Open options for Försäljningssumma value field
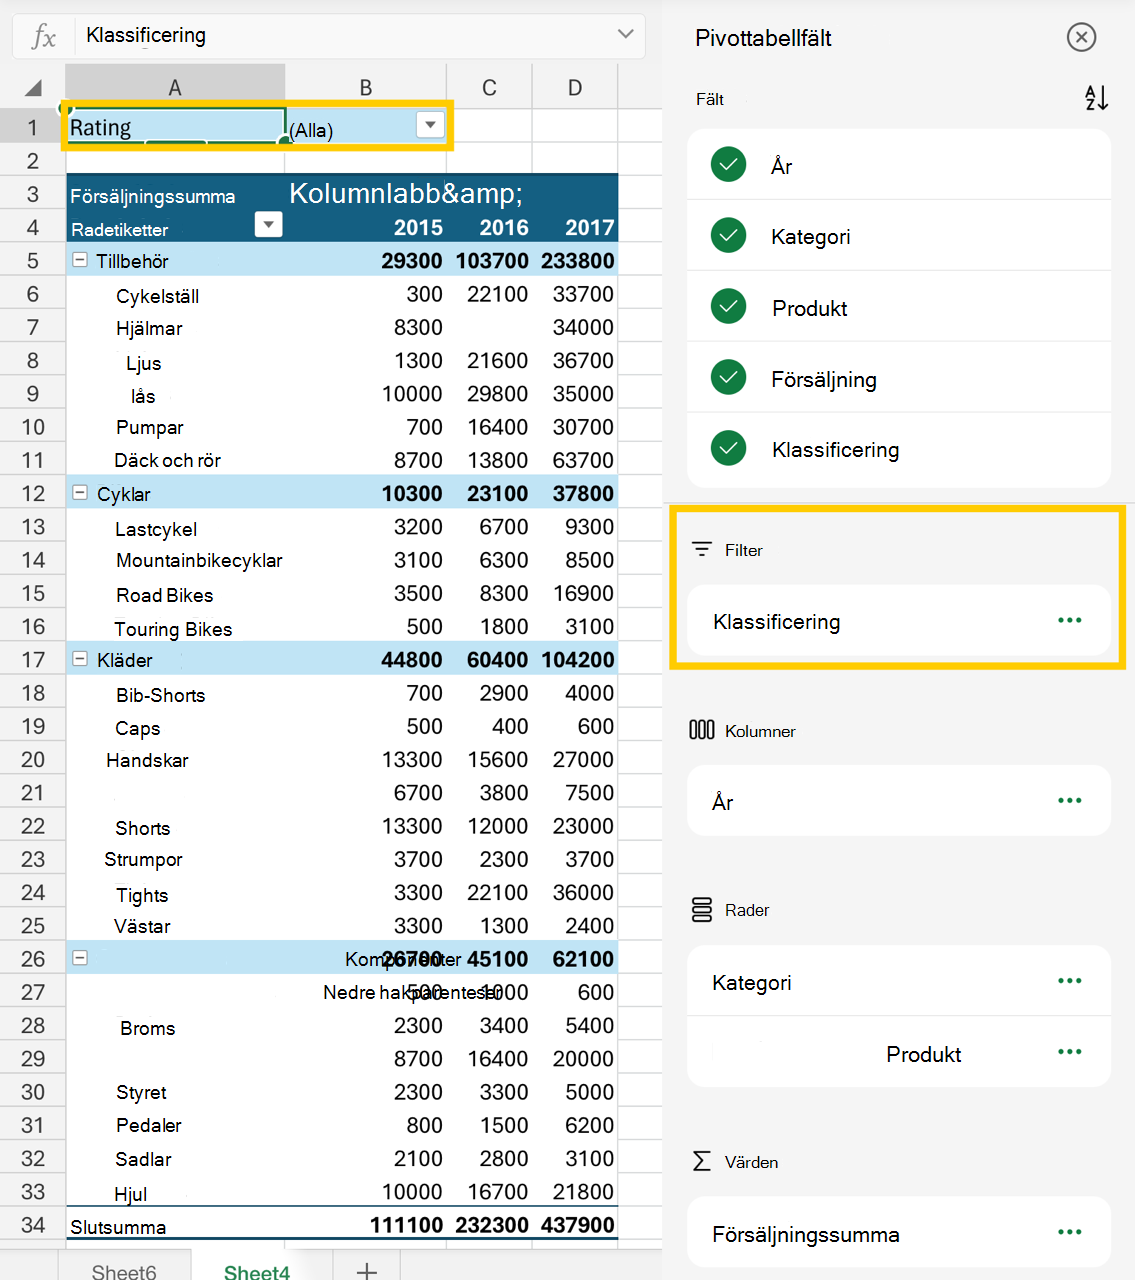The height and width of the screenshot is (1280, 1135). [x=1070, y=1232]
